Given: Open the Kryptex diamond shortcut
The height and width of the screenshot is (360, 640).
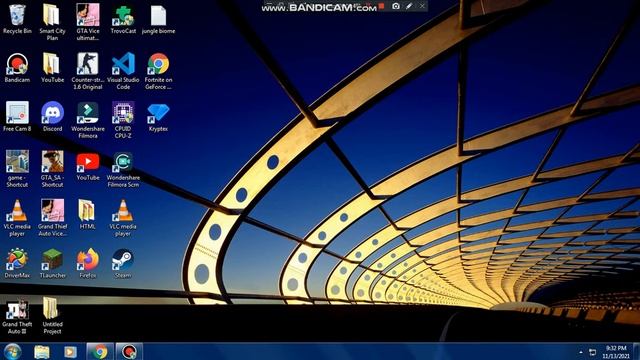Looking at the screenshot, I should pyautogui.click(x=158, y=117).
